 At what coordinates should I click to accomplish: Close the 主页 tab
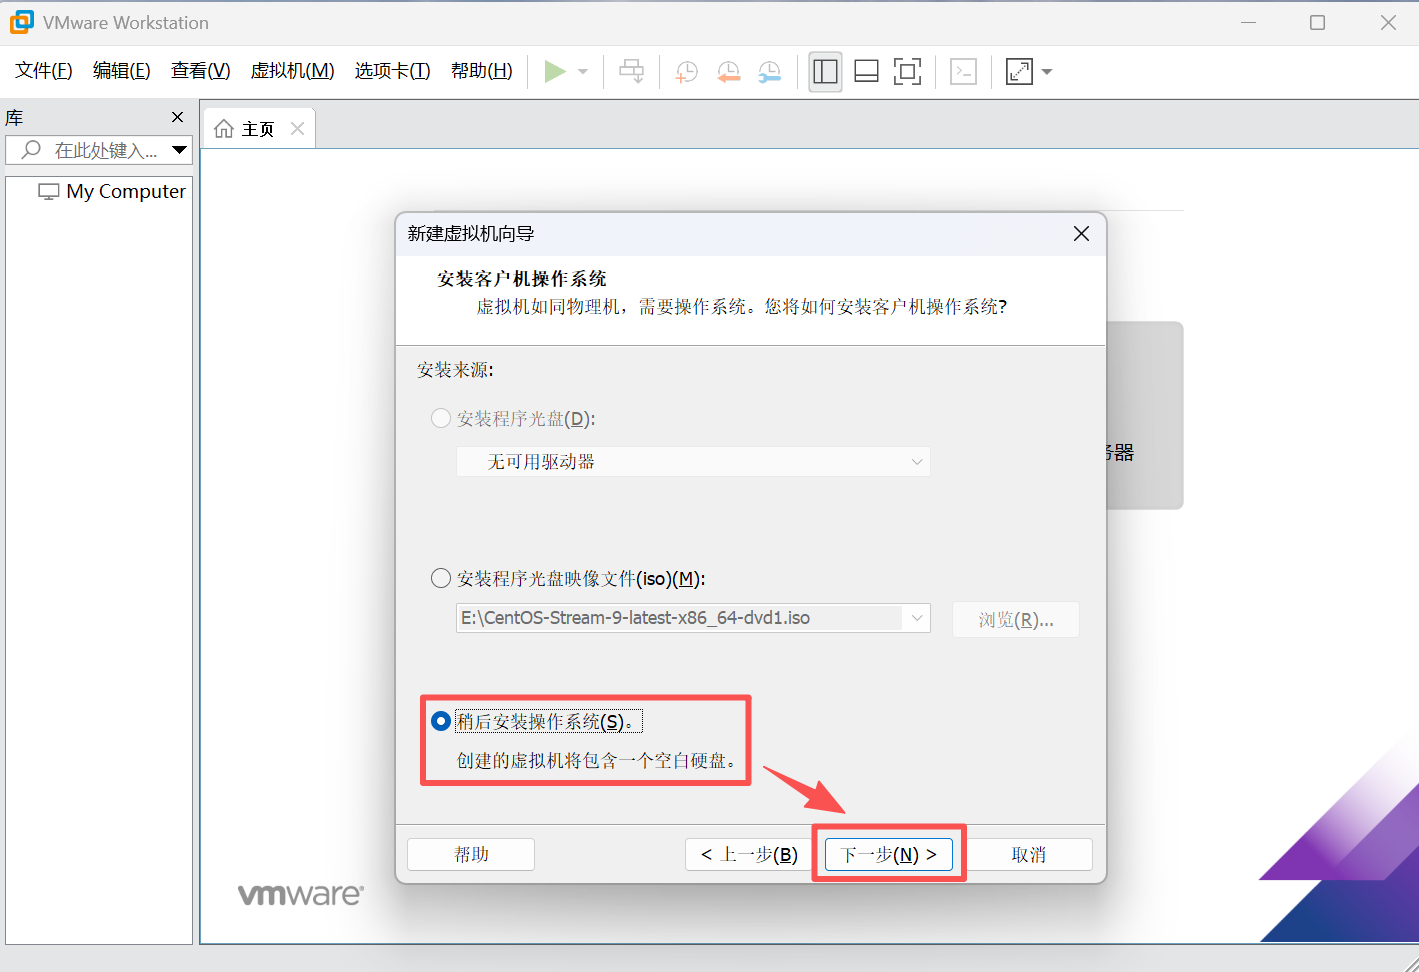297,128
